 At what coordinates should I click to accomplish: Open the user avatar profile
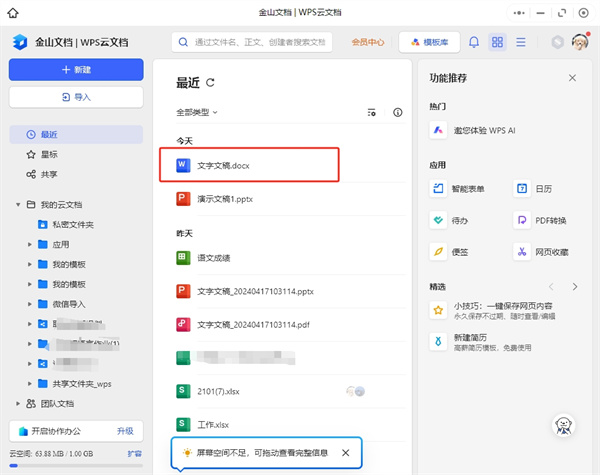(x=580, y=42)
